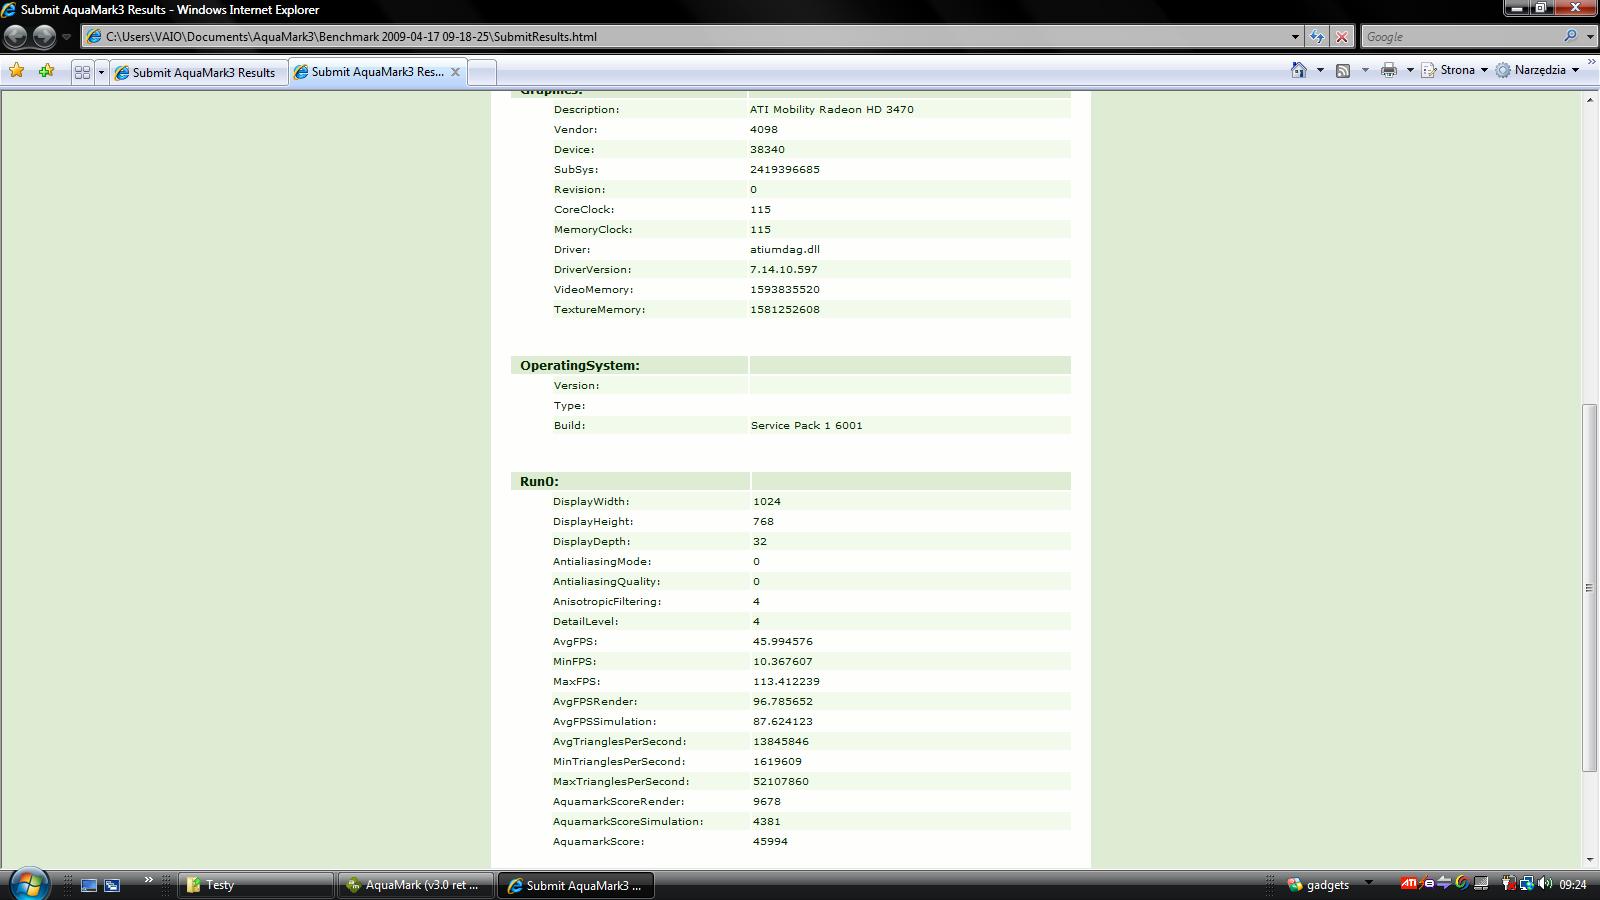
Task: Click the power plug battery tray icon
Action: 1508,884
